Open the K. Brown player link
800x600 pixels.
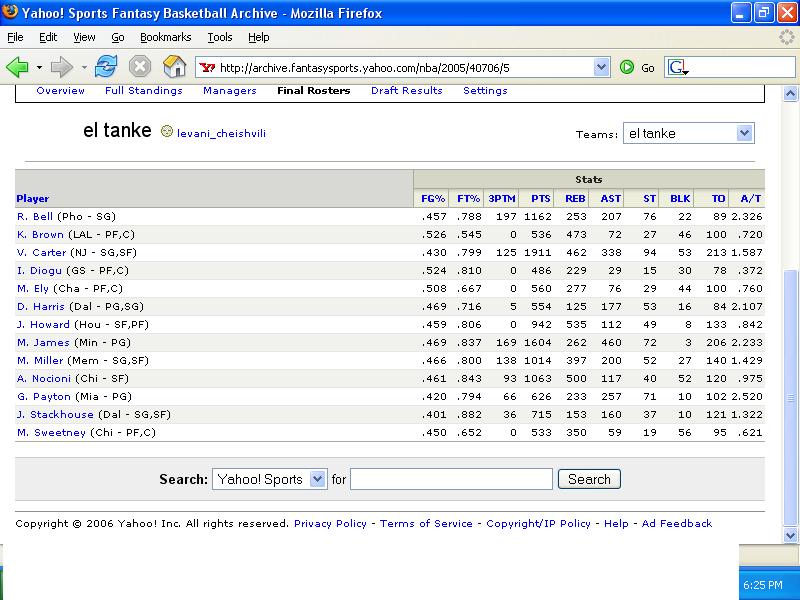coord(40,235)
